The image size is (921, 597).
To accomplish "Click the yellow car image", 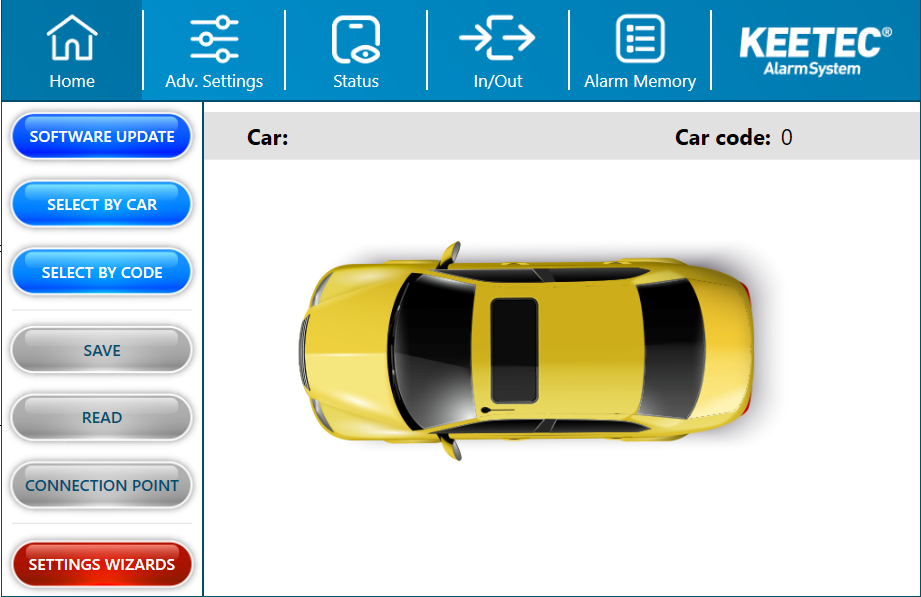I will (x=526, y=351).
